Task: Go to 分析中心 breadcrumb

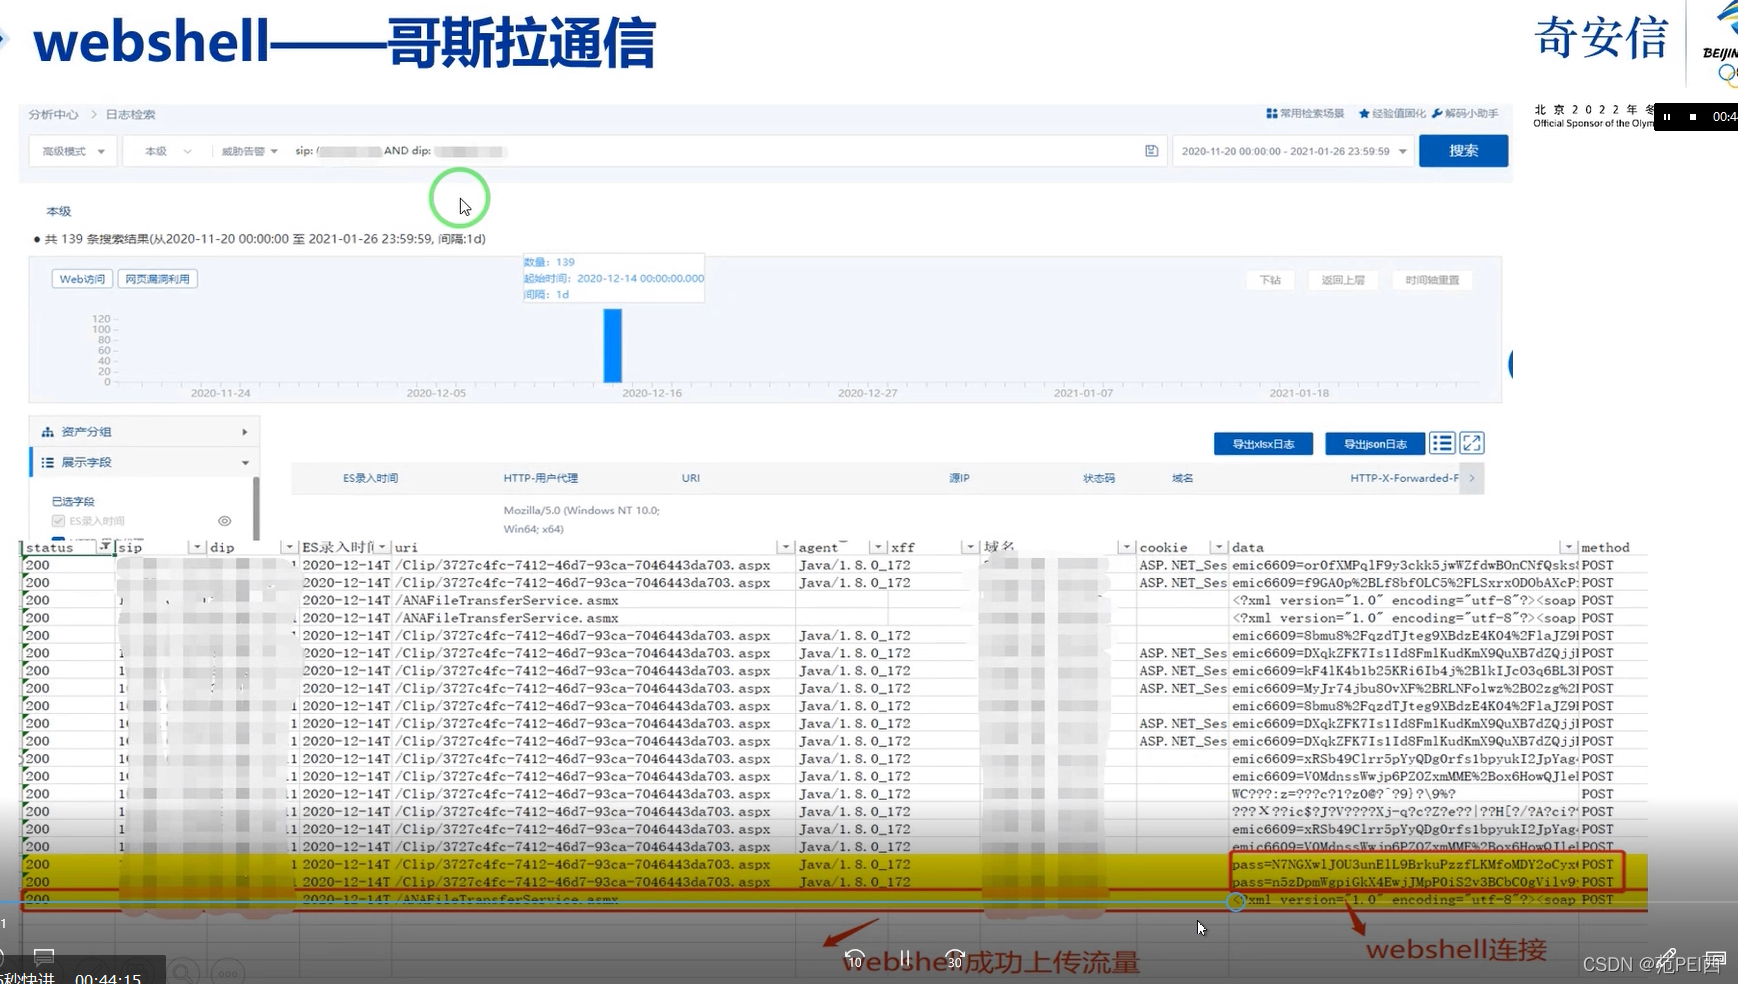Action: (53, 115)
